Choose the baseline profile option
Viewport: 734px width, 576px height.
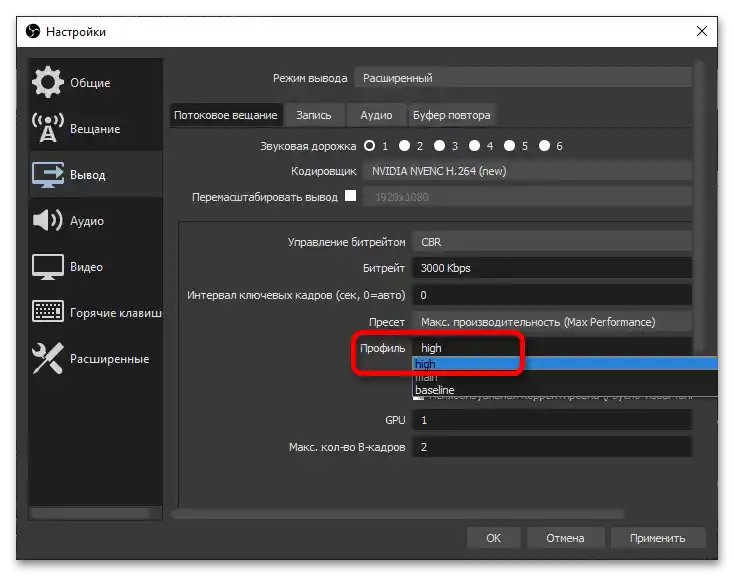pos(565,390)
